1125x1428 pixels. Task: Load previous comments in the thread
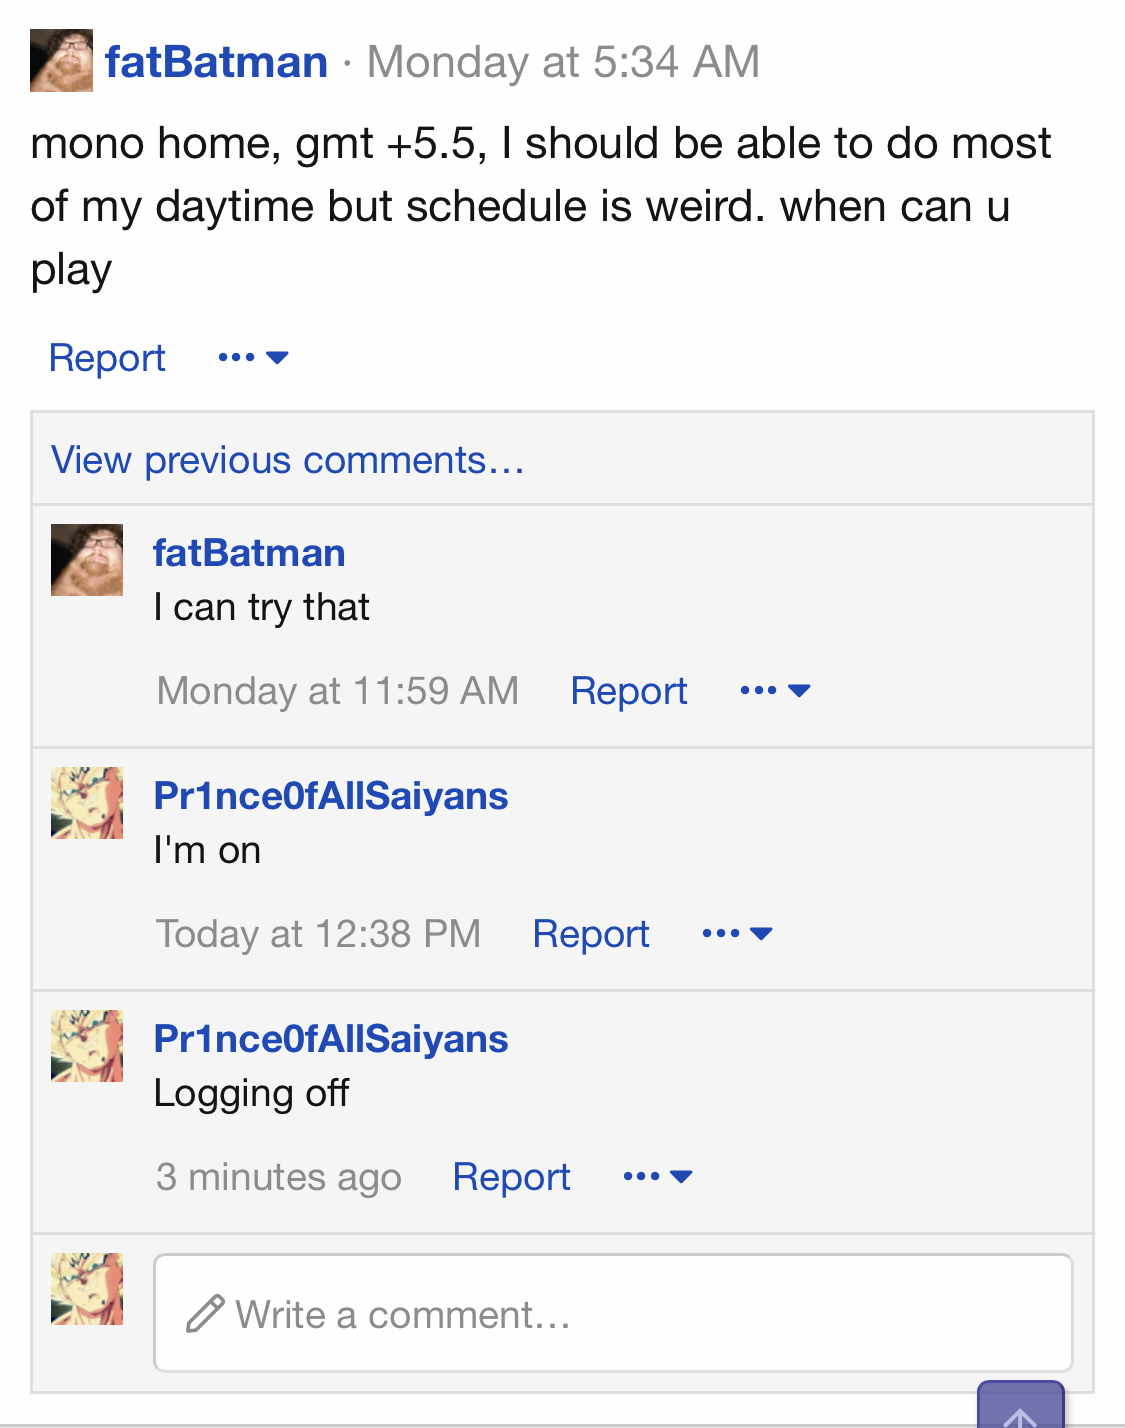[x=288, y=460]
